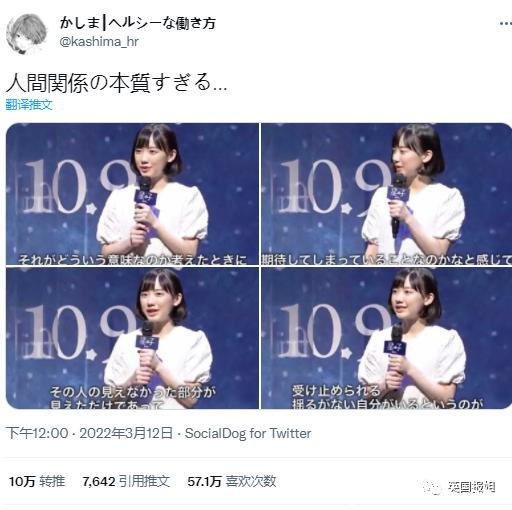512x510 pixels.
Task: Click the 引用推文 label text
Action: (x=145, y=481)
